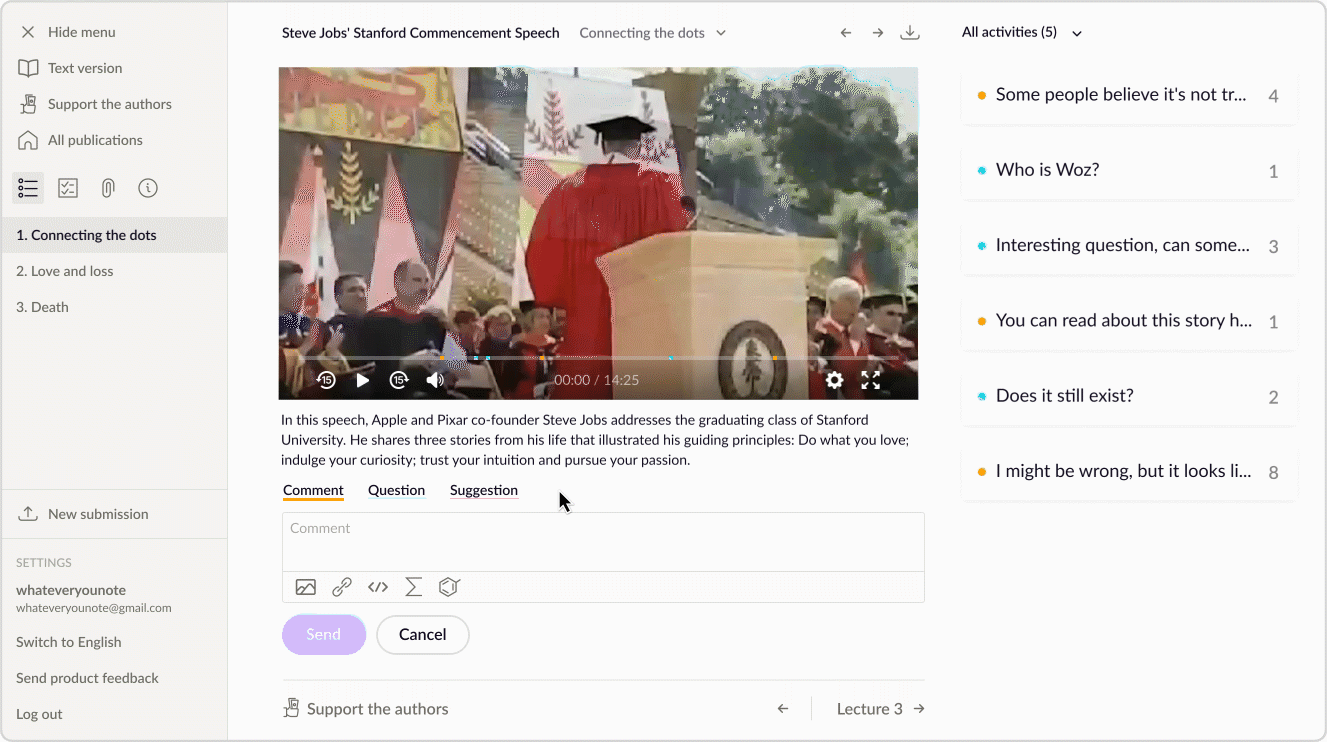
Task: Switch to the Question tab
Action: [396, 490]
